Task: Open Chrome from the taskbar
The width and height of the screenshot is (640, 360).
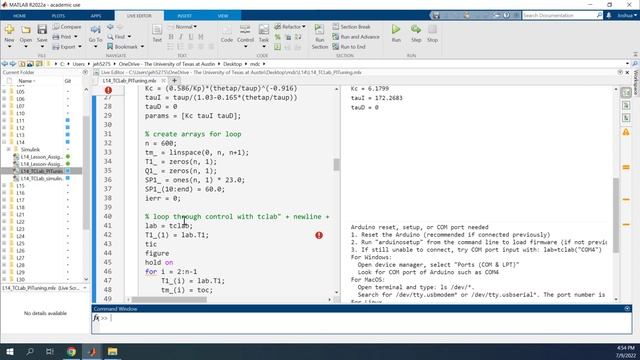Action: coord(71,351)
